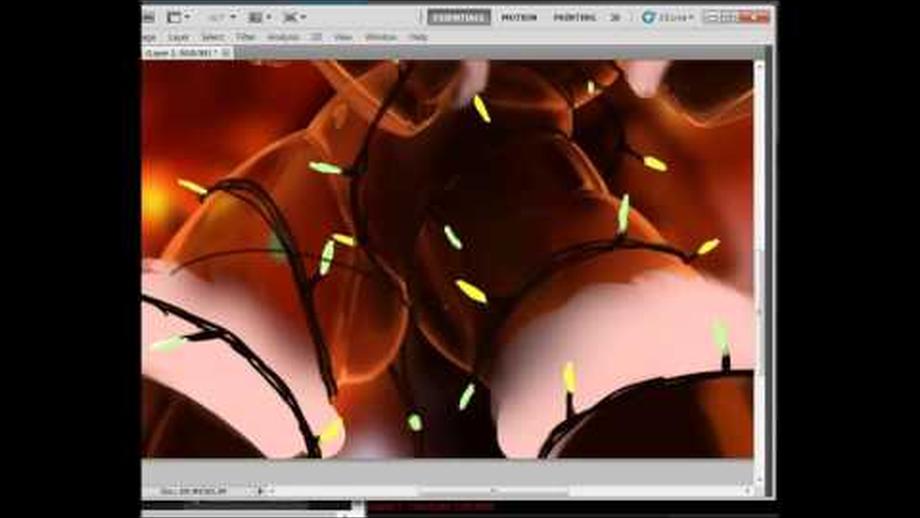Select the Essentials workspace button
This screenshot has height=518, width=920.
pyautogui.click(x=459, y=18)
